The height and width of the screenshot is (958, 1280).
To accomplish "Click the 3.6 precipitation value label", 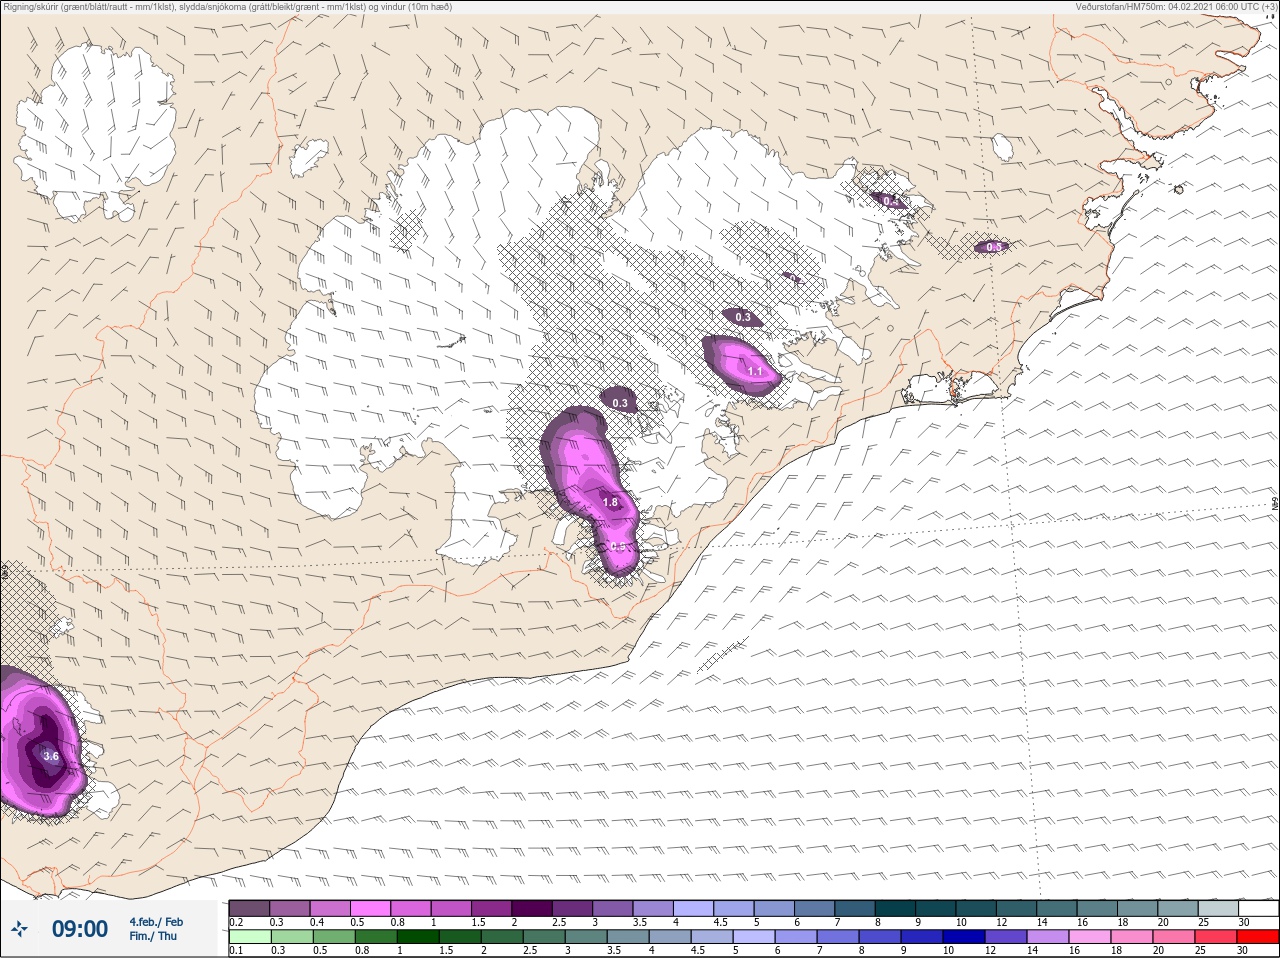I will (x=51, y=756).
